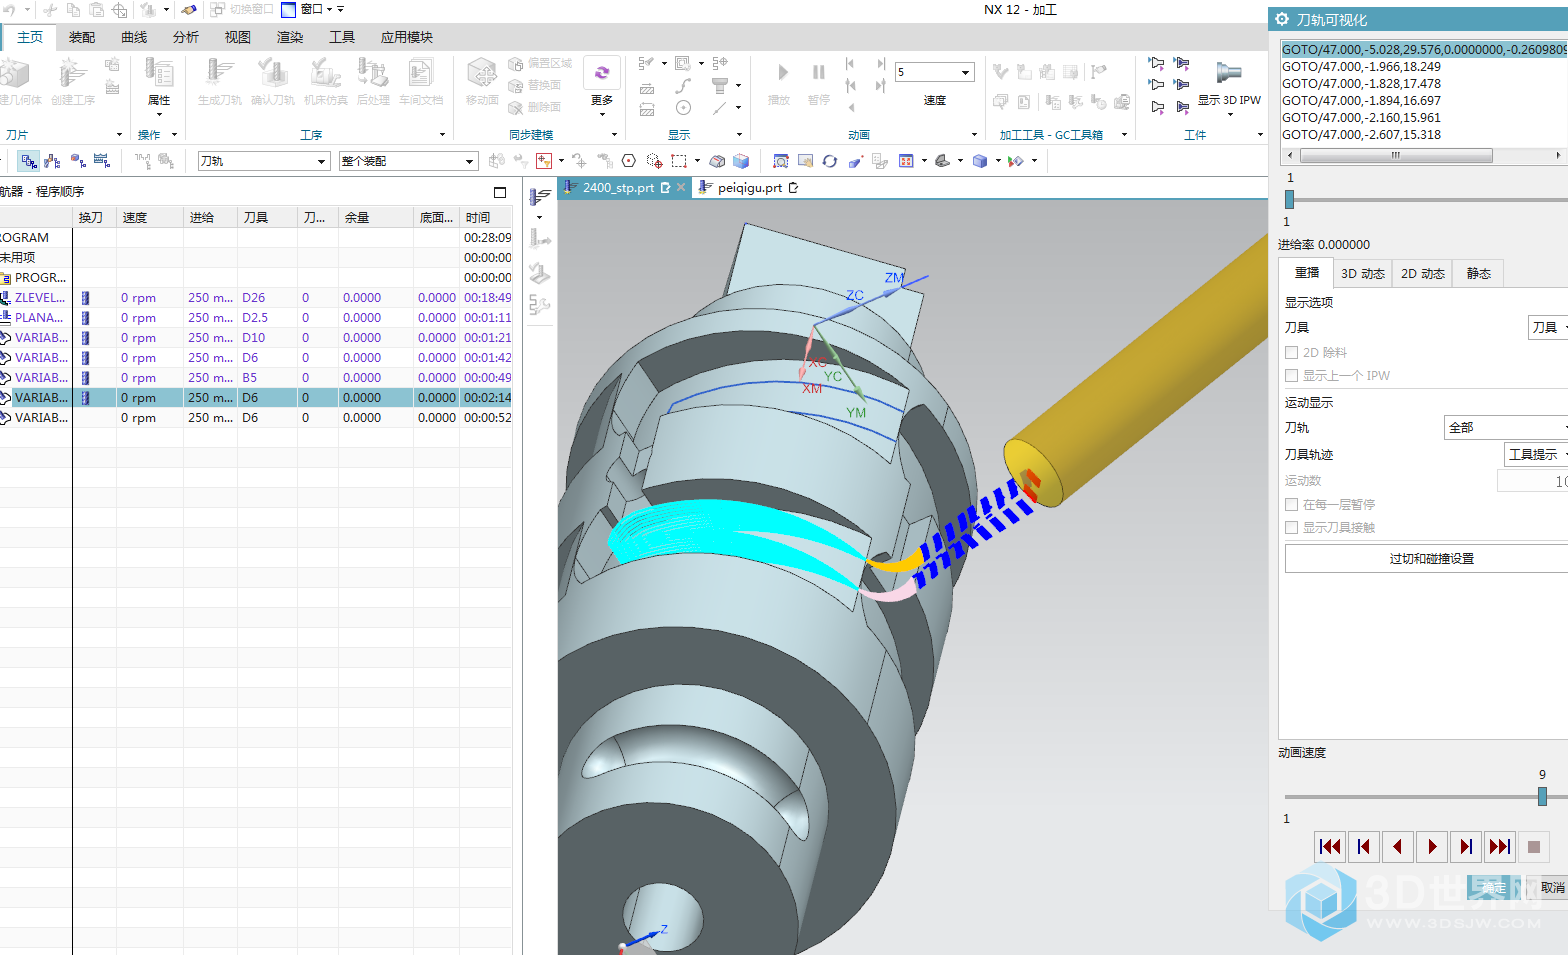Click the Play forward playback button
This screenshot has width=1568, height=955.
(x=1432, y=847)
